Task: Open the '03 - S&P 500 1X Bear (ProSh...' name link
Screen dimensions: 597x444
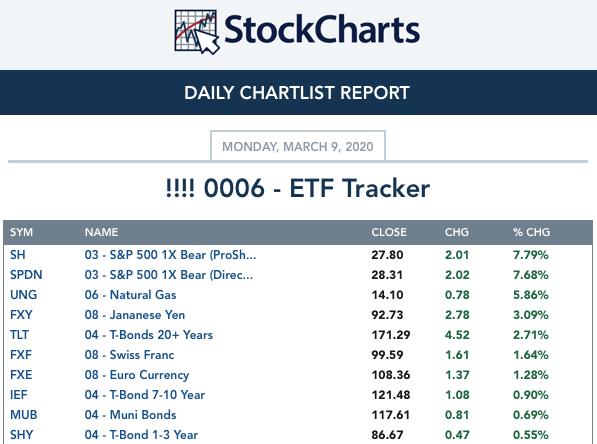Action: coord(170,255)
